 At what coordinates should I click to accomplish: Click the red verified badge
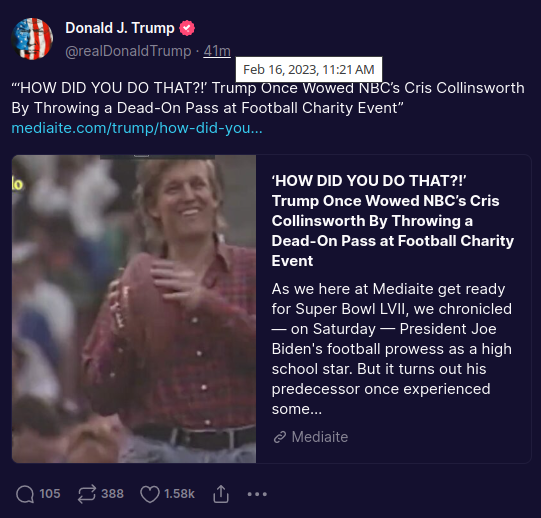click(187, 28)
